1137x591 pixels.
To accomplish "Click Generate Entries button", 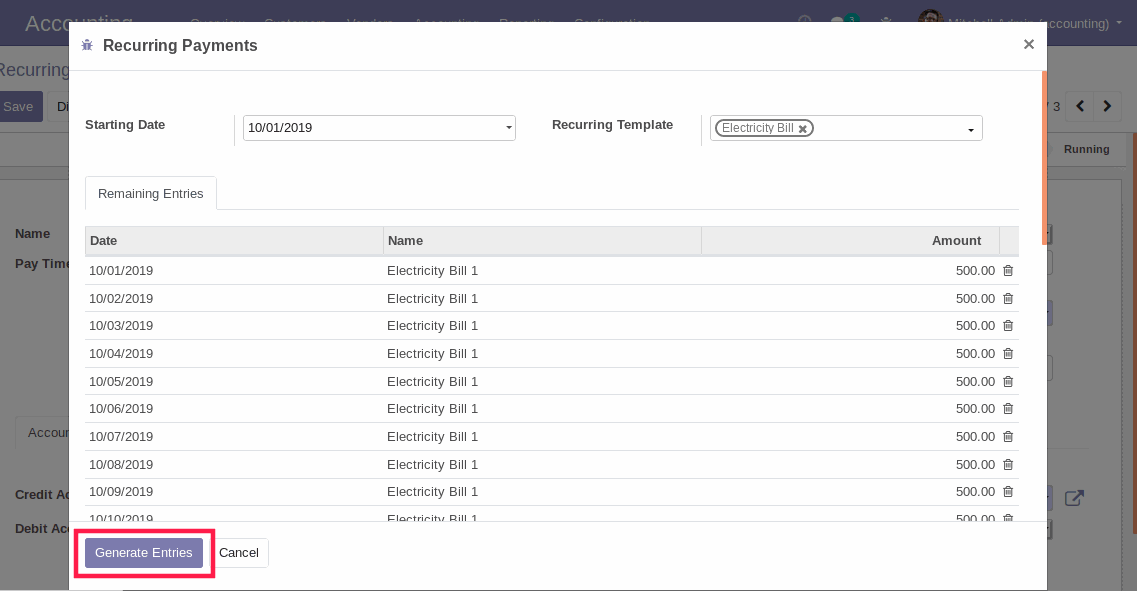I will click(144, 553).
